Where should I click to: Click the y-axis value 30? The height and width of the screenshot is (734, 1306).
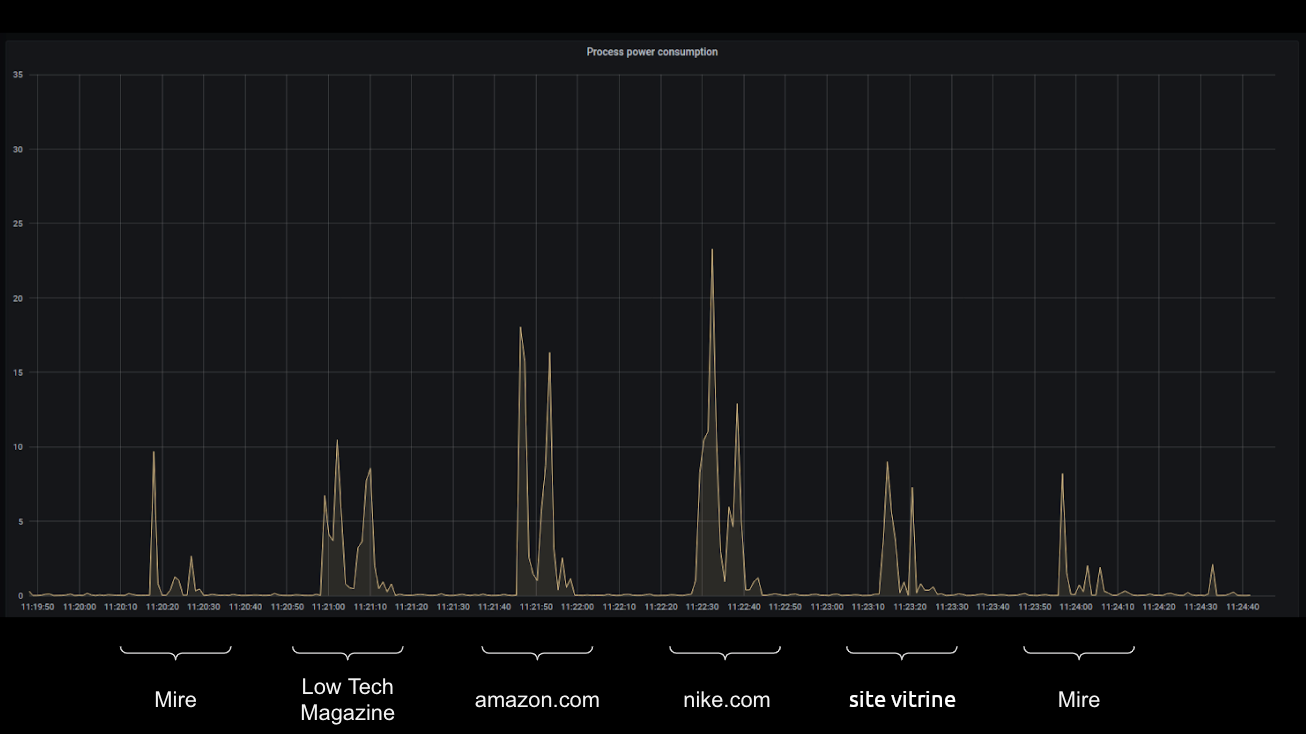click(x=17, y=149)
